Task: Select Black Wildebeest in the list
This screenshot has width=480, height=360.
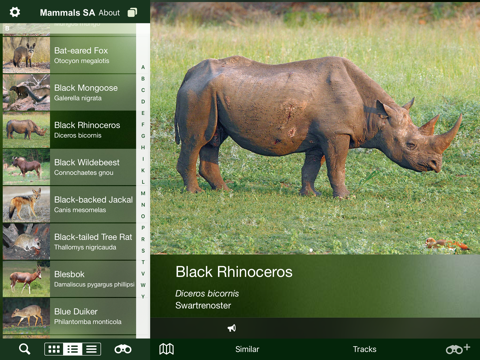Action: click(69, 167)
